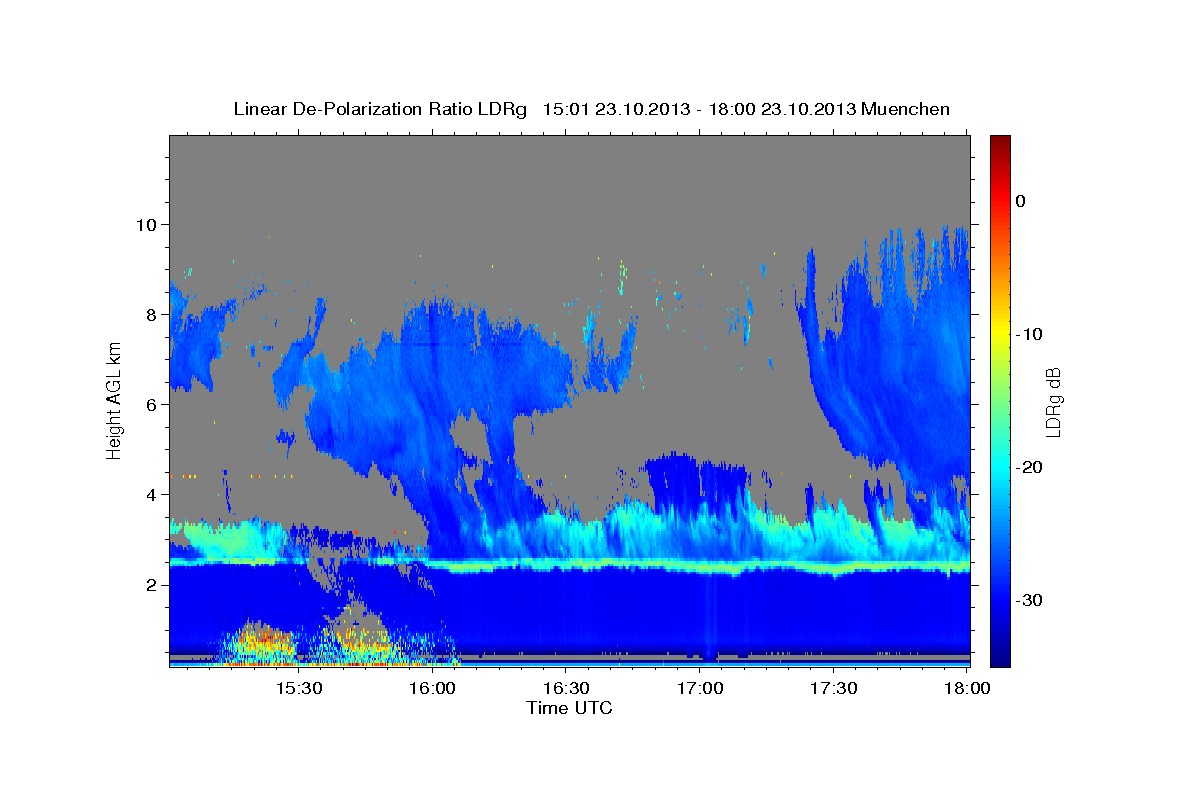Click the 'Muenchen' location label in the title
The width and height of the screenshot is (1200, 800).
[x=903, y=109]
